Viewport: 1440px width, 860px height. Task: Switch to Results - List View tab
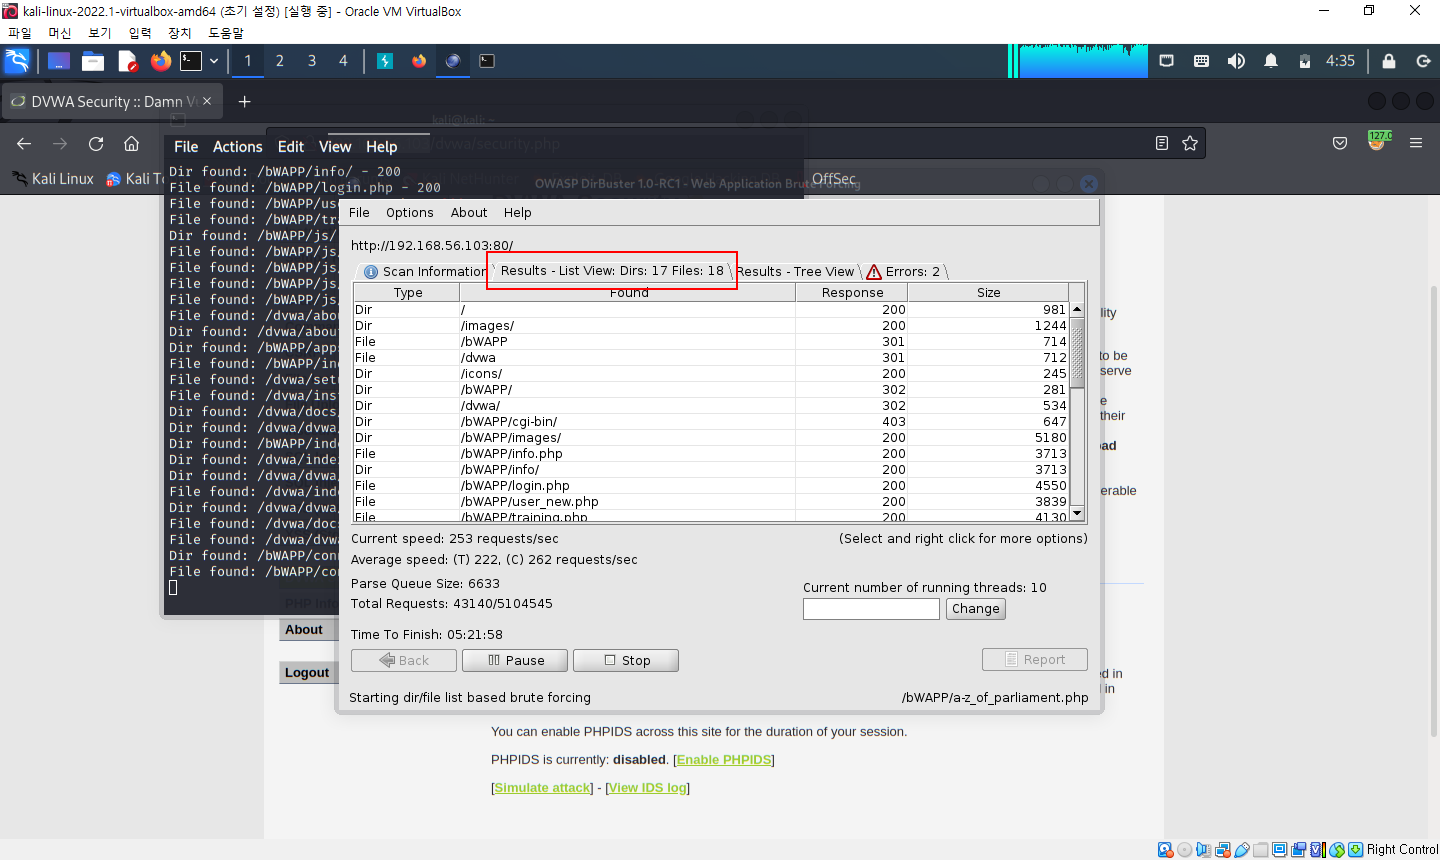tap(612, 271)
